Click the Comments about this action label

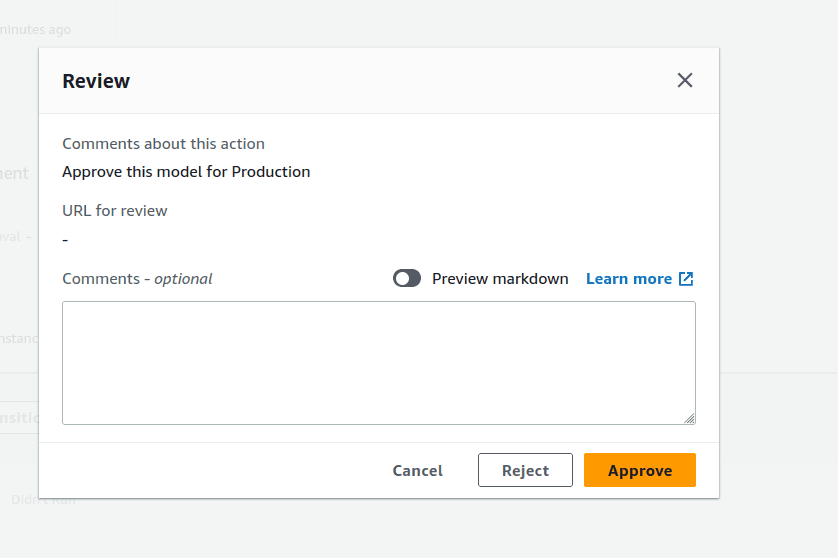point(163,144)
